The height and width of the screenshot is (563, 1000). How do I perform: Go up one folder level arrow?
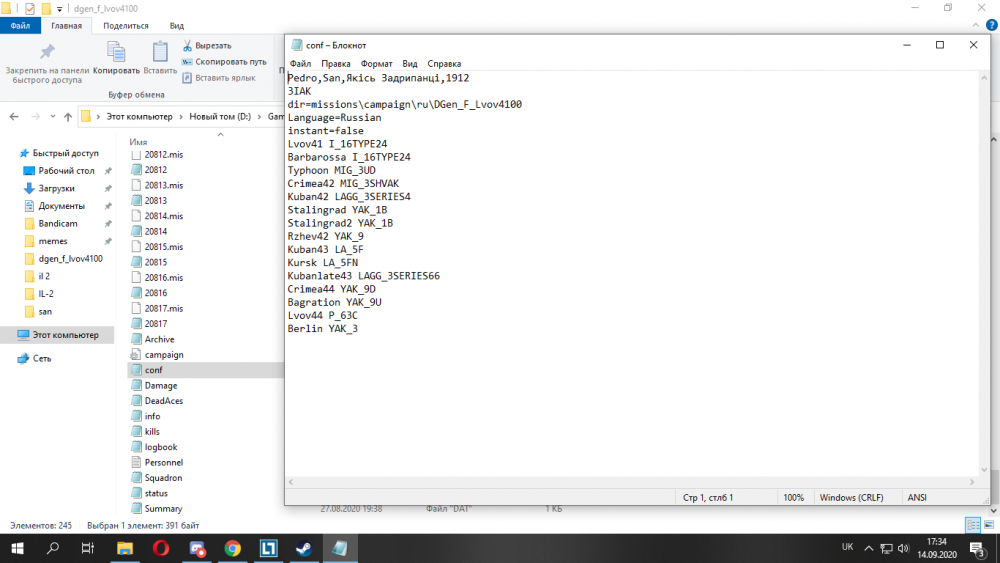pyautogui.click(x=68, y=117)
